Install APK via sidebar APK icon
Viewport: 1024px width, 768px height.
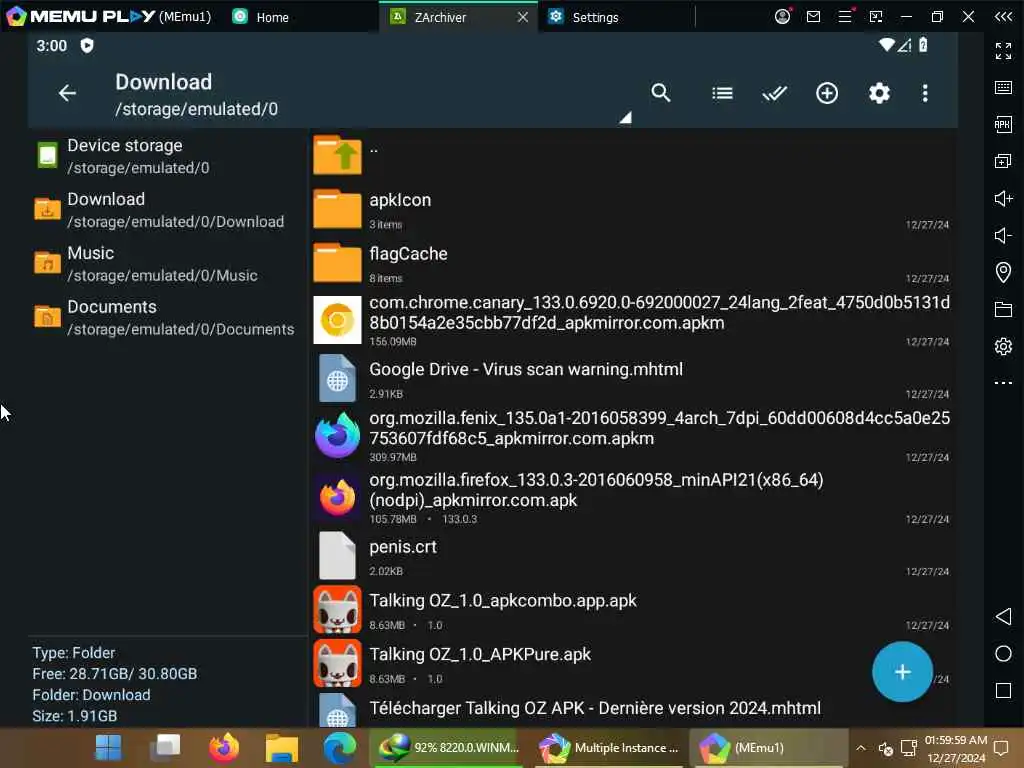(x=1003, y=124)
